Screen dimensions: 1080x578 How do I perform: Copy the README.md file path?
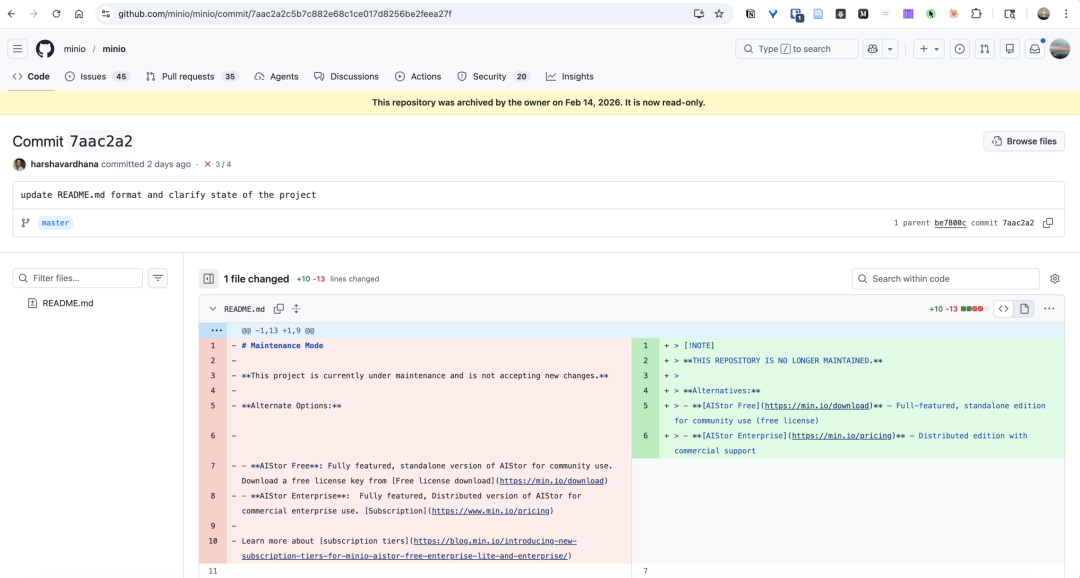tap(279, 309)
